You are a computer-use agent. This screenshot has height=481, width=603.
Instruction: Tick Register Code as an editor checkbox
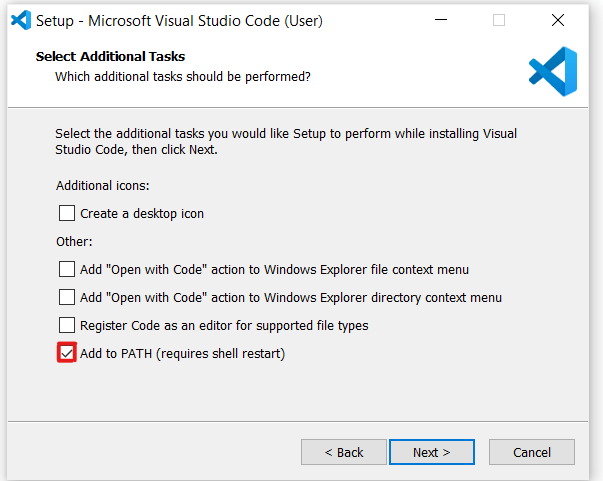tap(67, 325)
